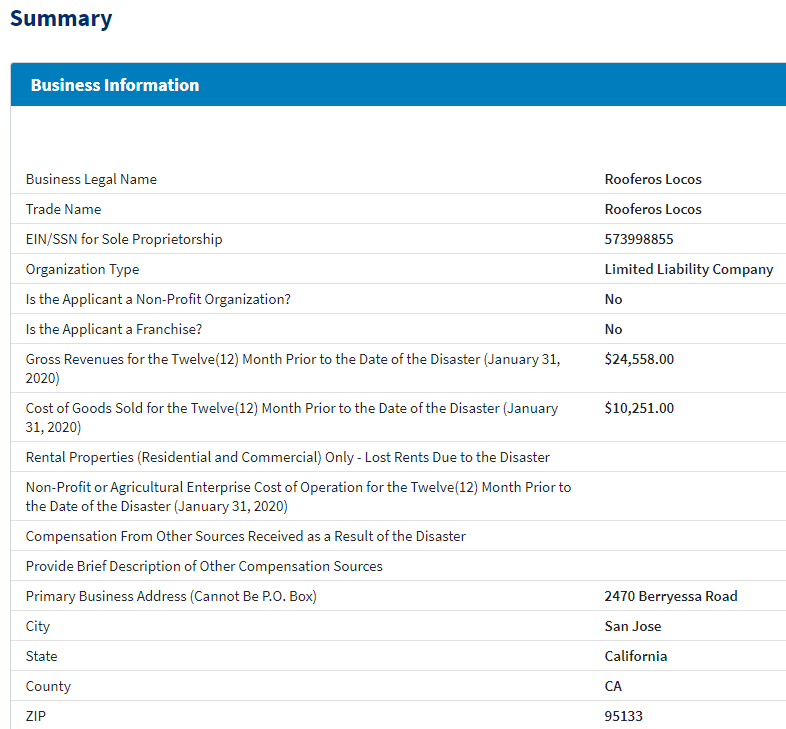Click the Rental Properties Lost Rents row label
This screenshot has height=729, width=786.
coord(288,457)
